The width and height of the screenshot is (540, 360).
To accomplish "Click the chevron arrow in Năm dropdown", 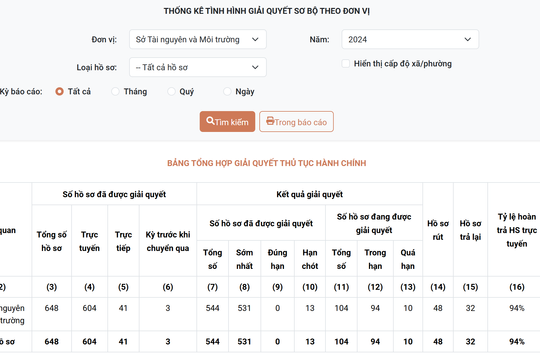I will [467, 39].
